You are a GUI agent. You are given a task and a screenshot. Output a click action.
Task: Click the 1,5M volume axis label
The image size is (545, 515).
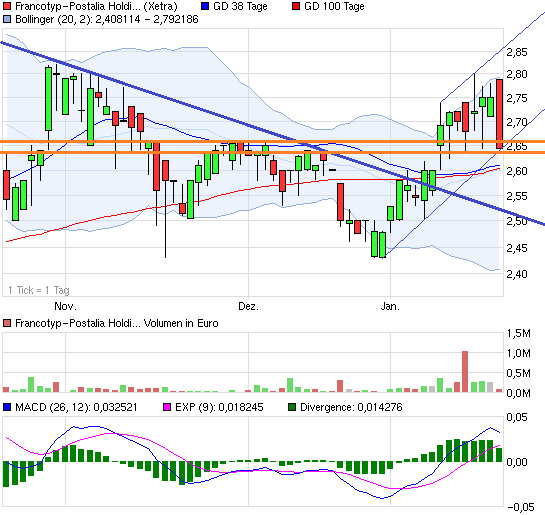tap(519, 334)
